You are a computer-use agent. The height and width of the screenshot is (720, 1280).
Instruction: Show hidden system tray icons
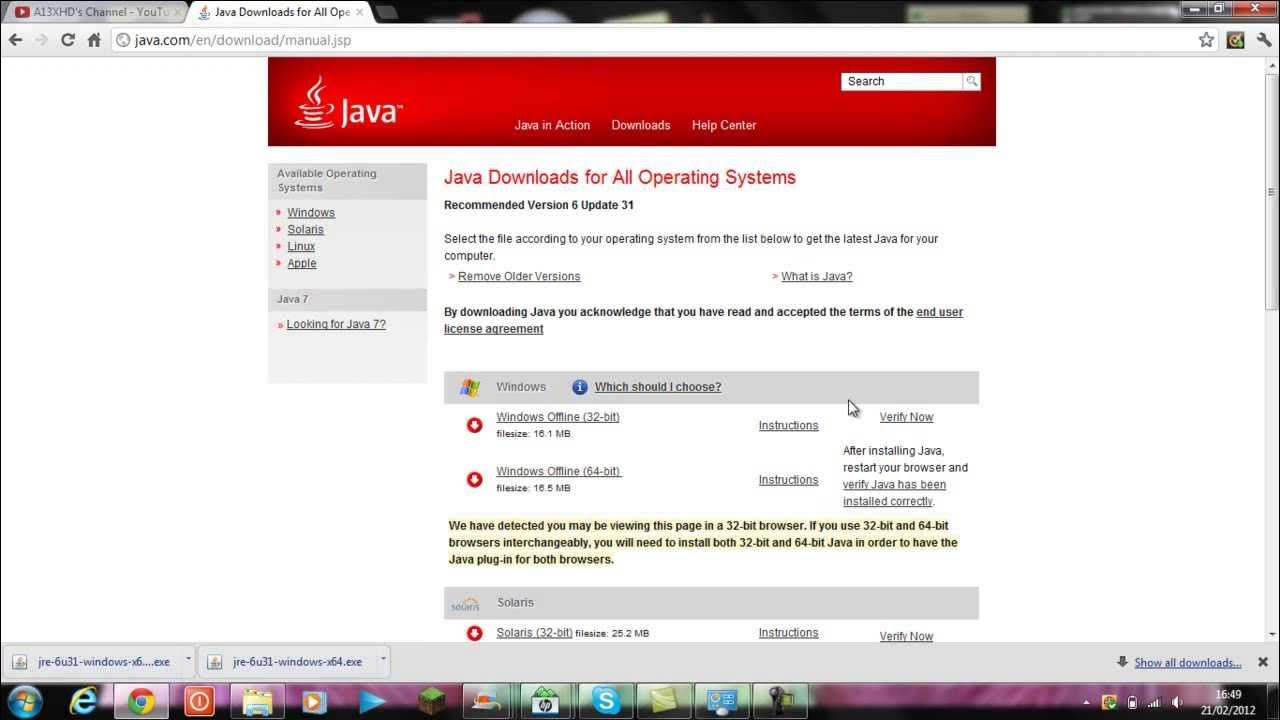(1087, 702)
